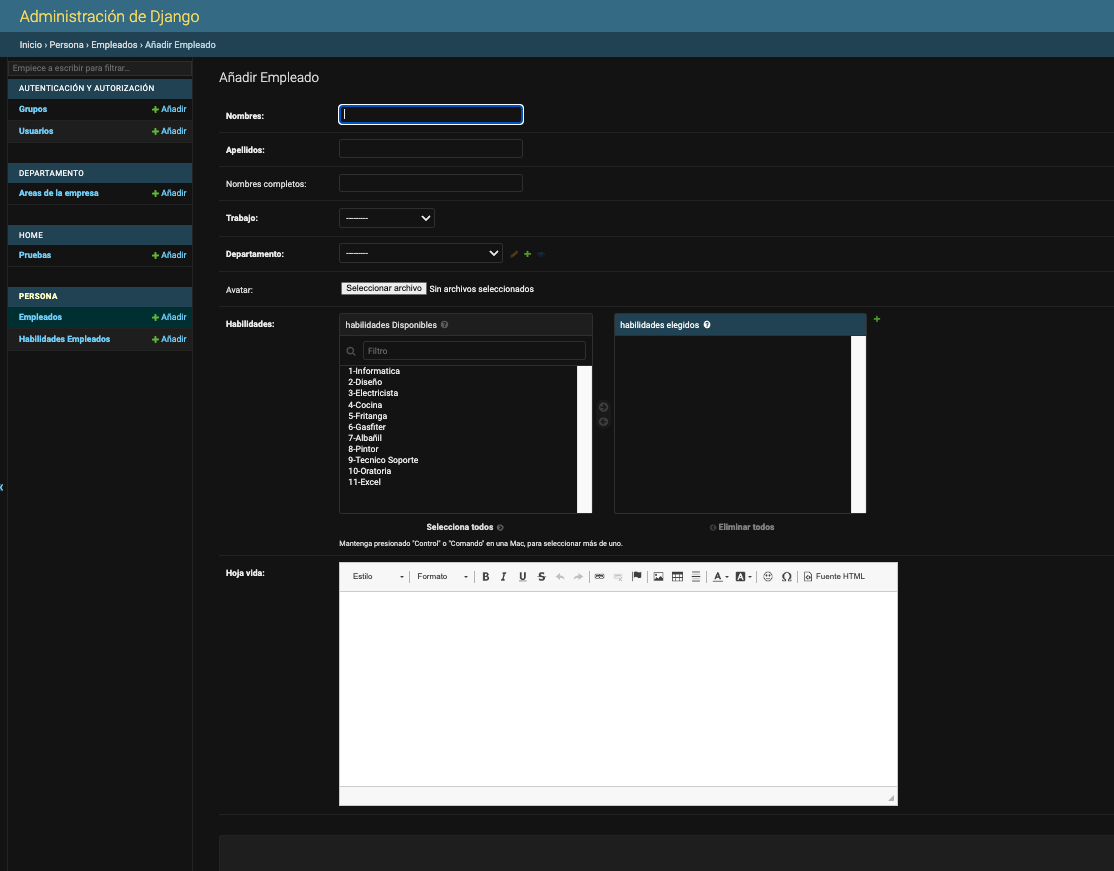Add a new Departamento with green plus
This screenshot has width=1114, height=871.
(x=527, y=253)
